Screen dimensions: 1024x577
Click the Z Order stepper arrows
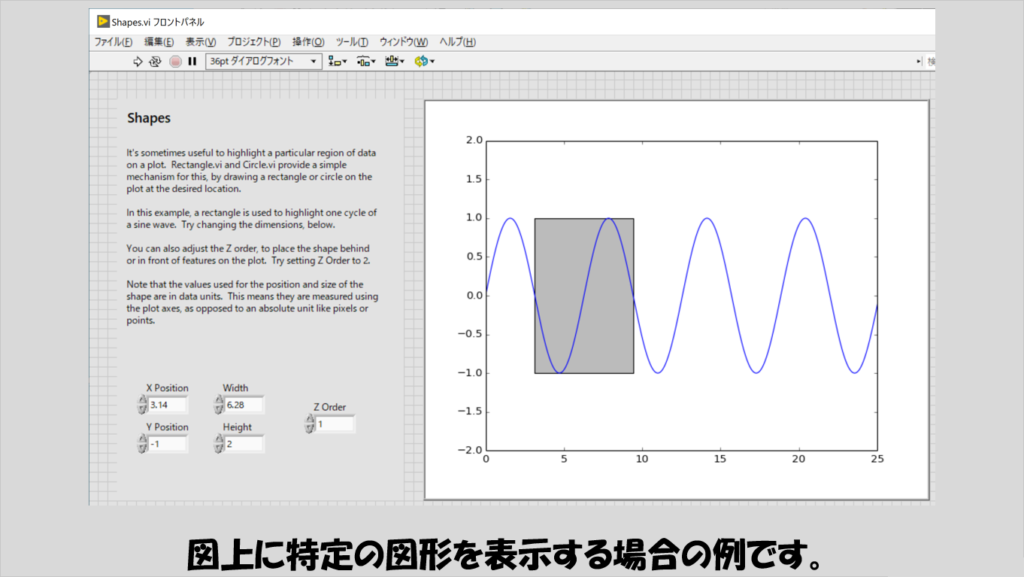(x=309, y=424)
